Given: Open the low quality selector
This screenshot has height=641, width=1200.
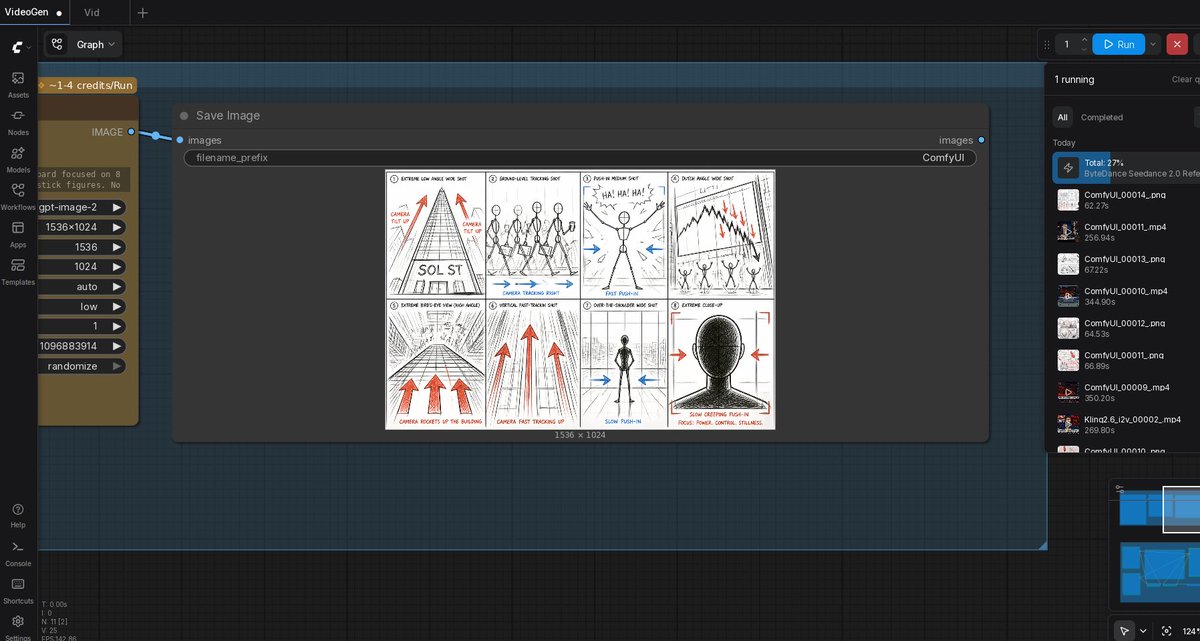Looking at the screenshot, I should [81, 306].
